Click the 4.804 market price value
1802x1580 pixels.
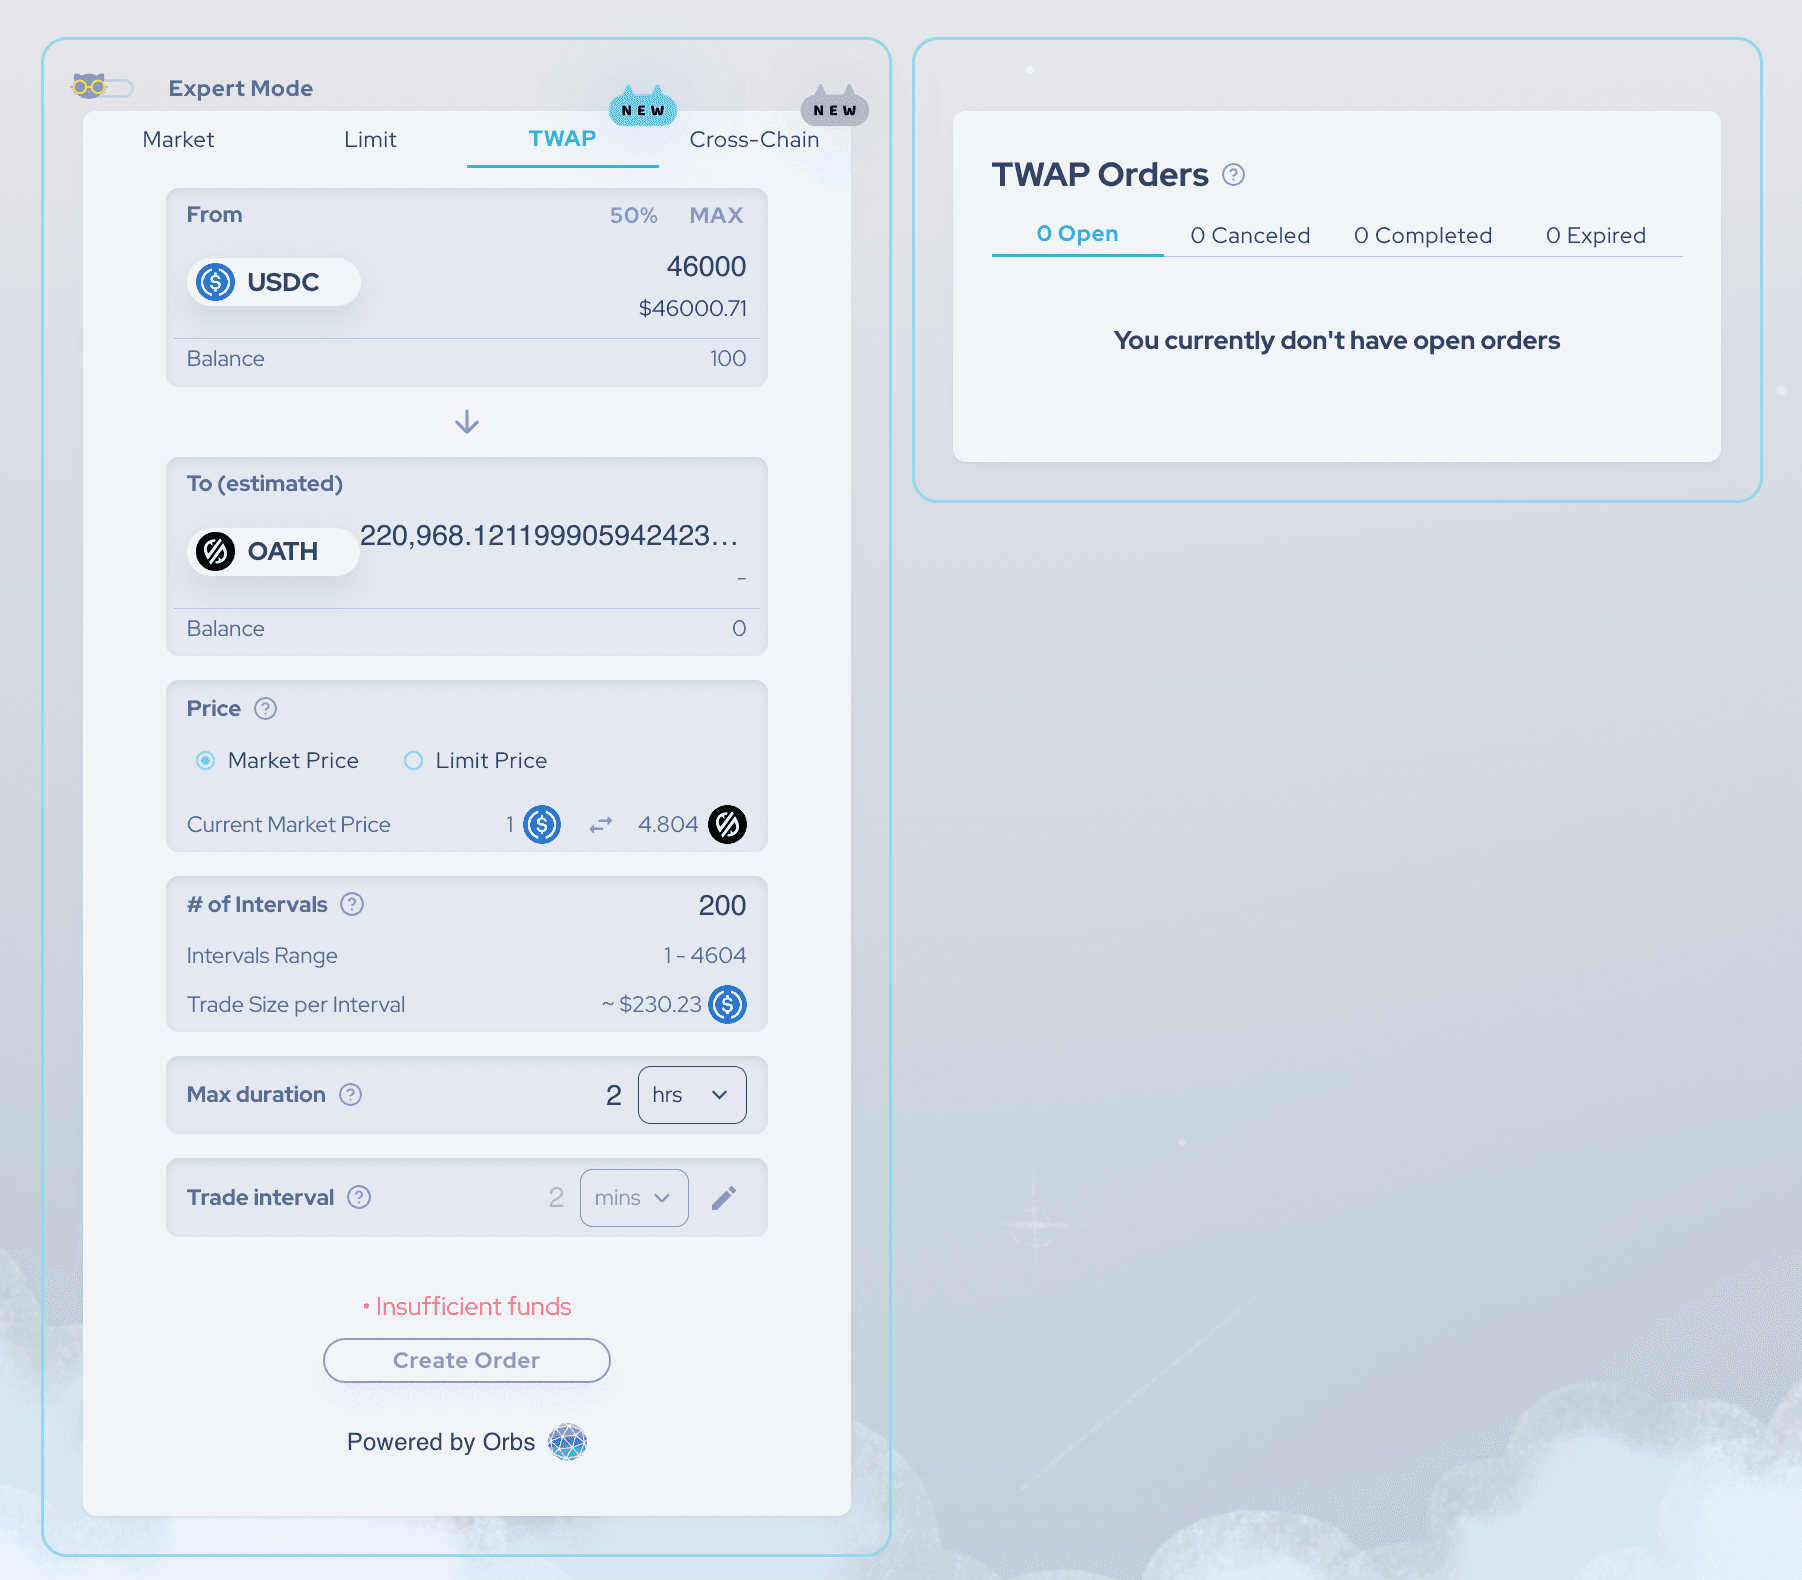tap(668, 825)
